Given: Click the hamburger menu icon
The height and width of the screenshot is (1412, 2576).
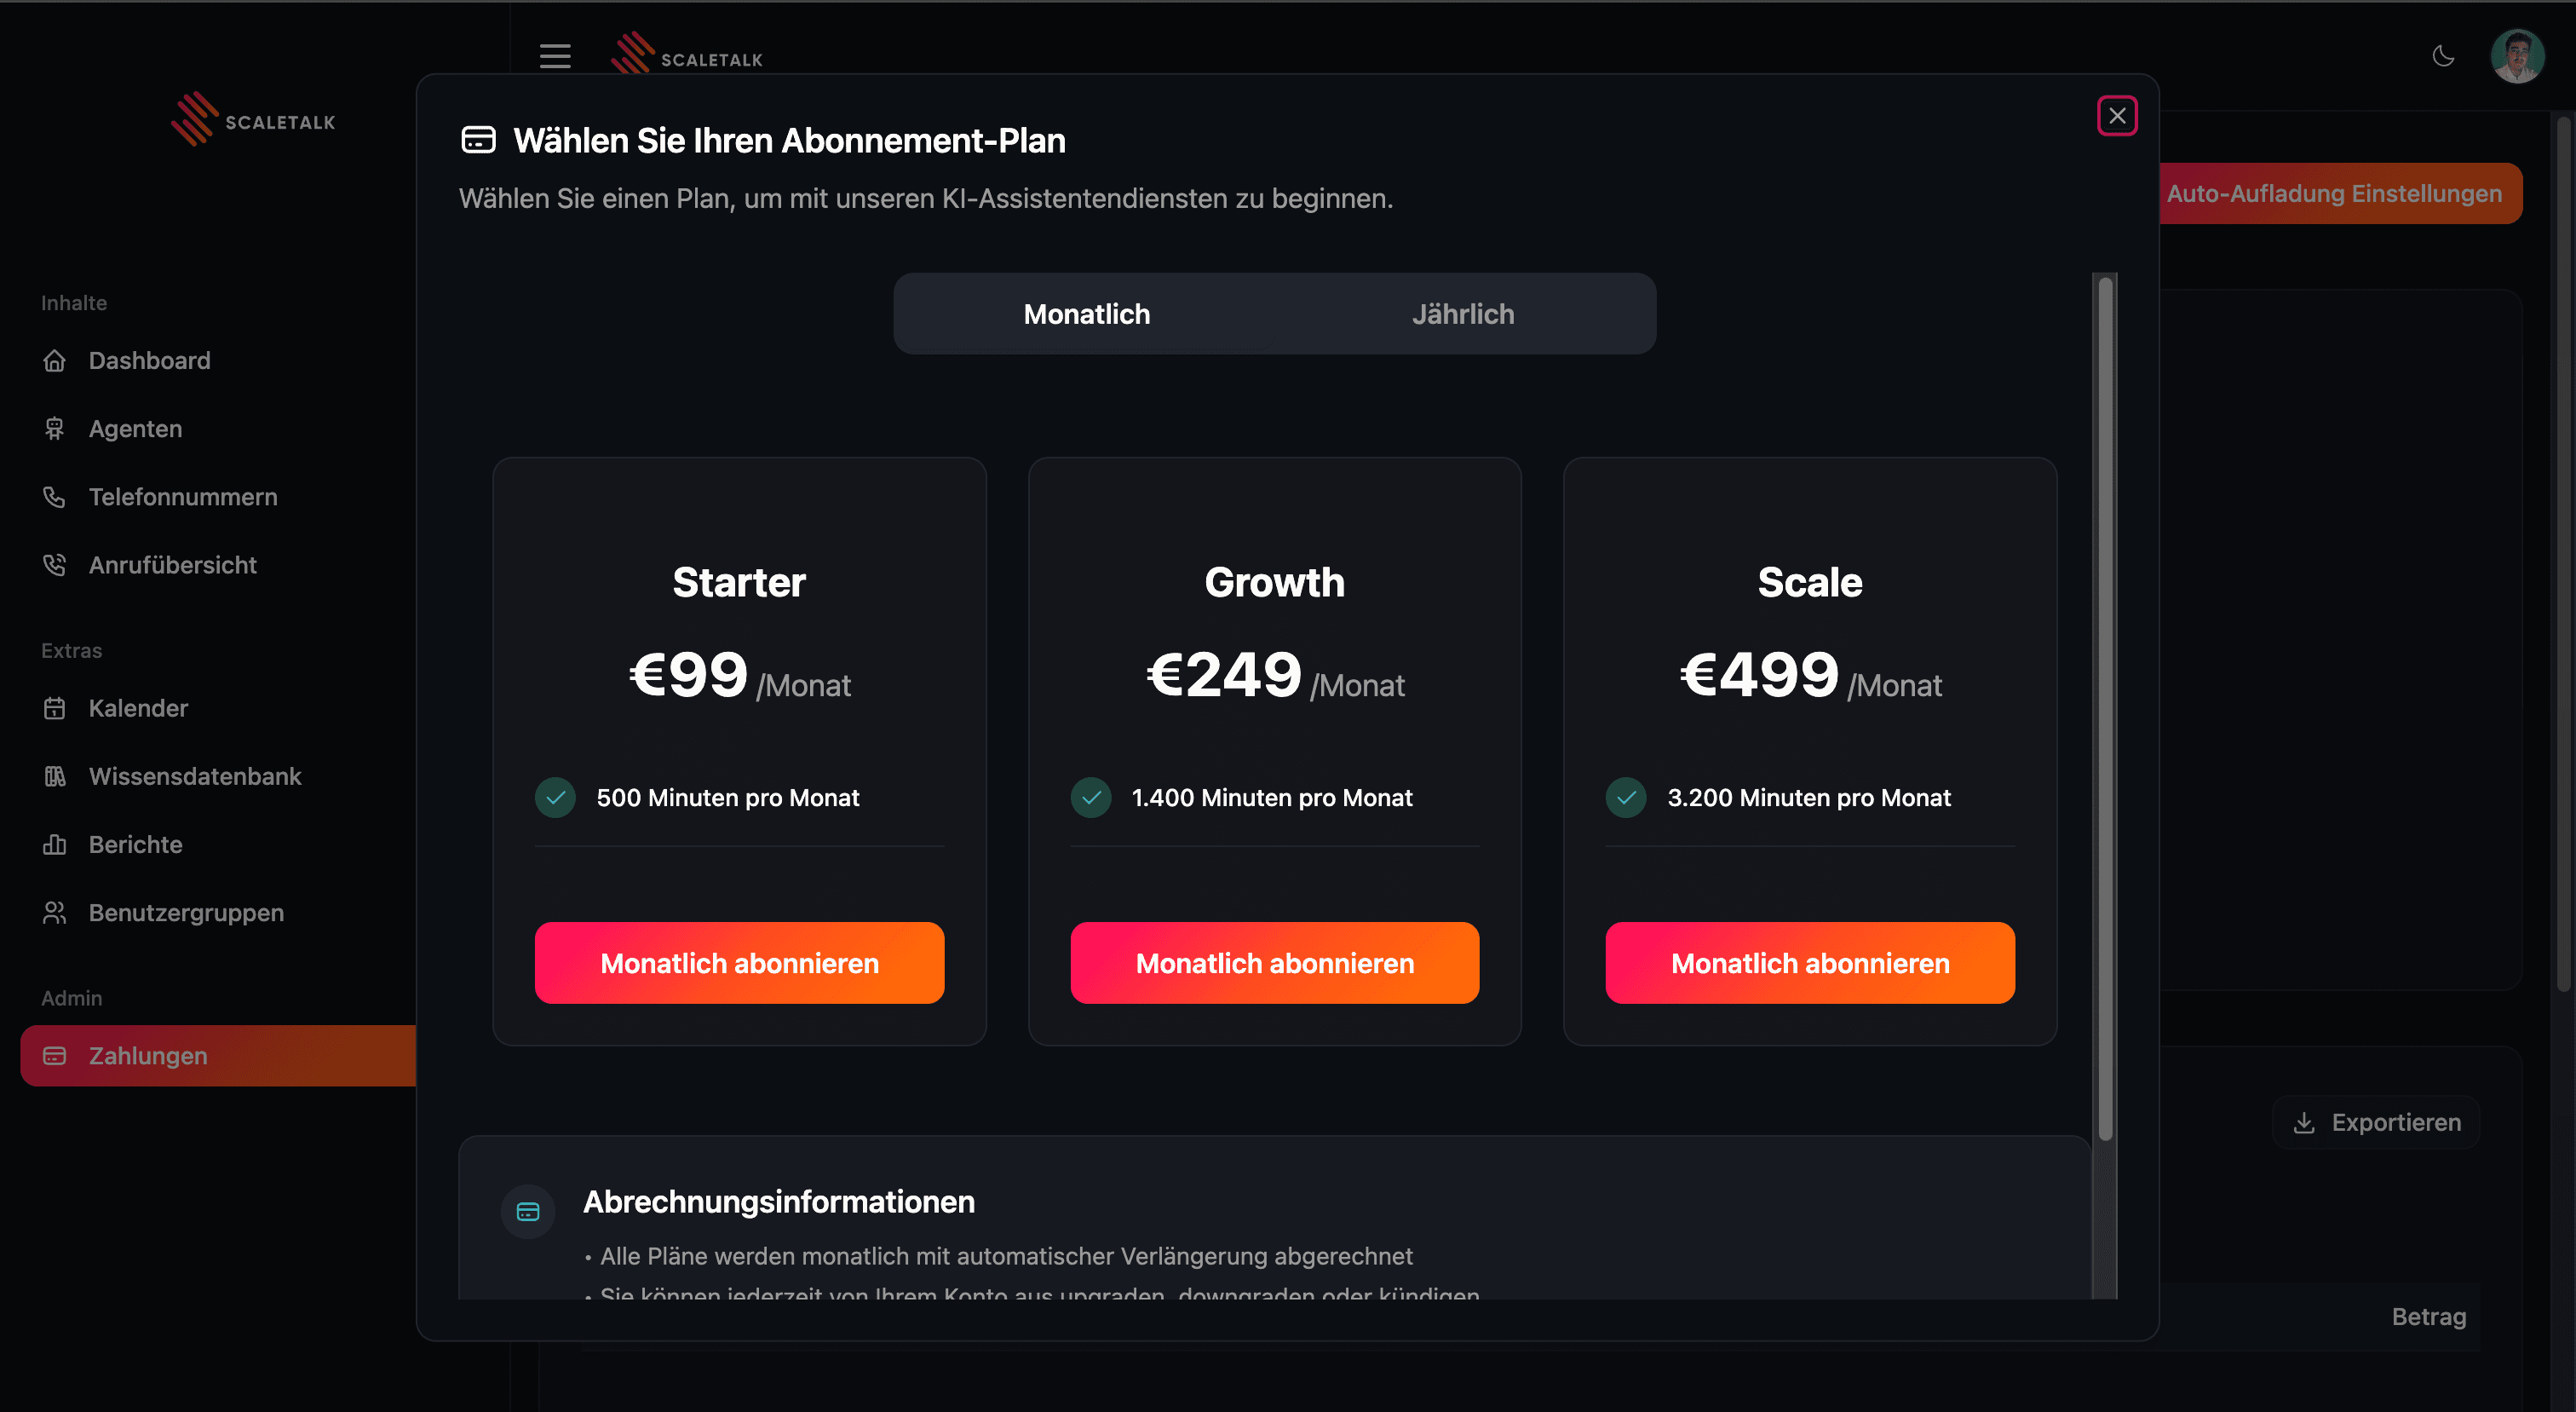Looking at the screenshot, I should [555, 56].
